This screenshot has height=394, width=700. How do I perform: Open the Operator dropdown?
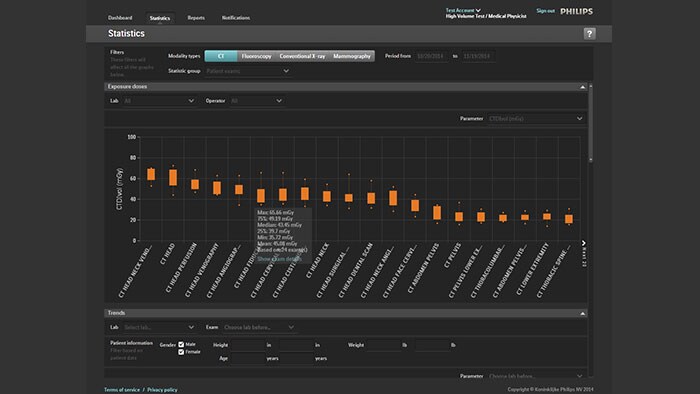coord(256,101)
